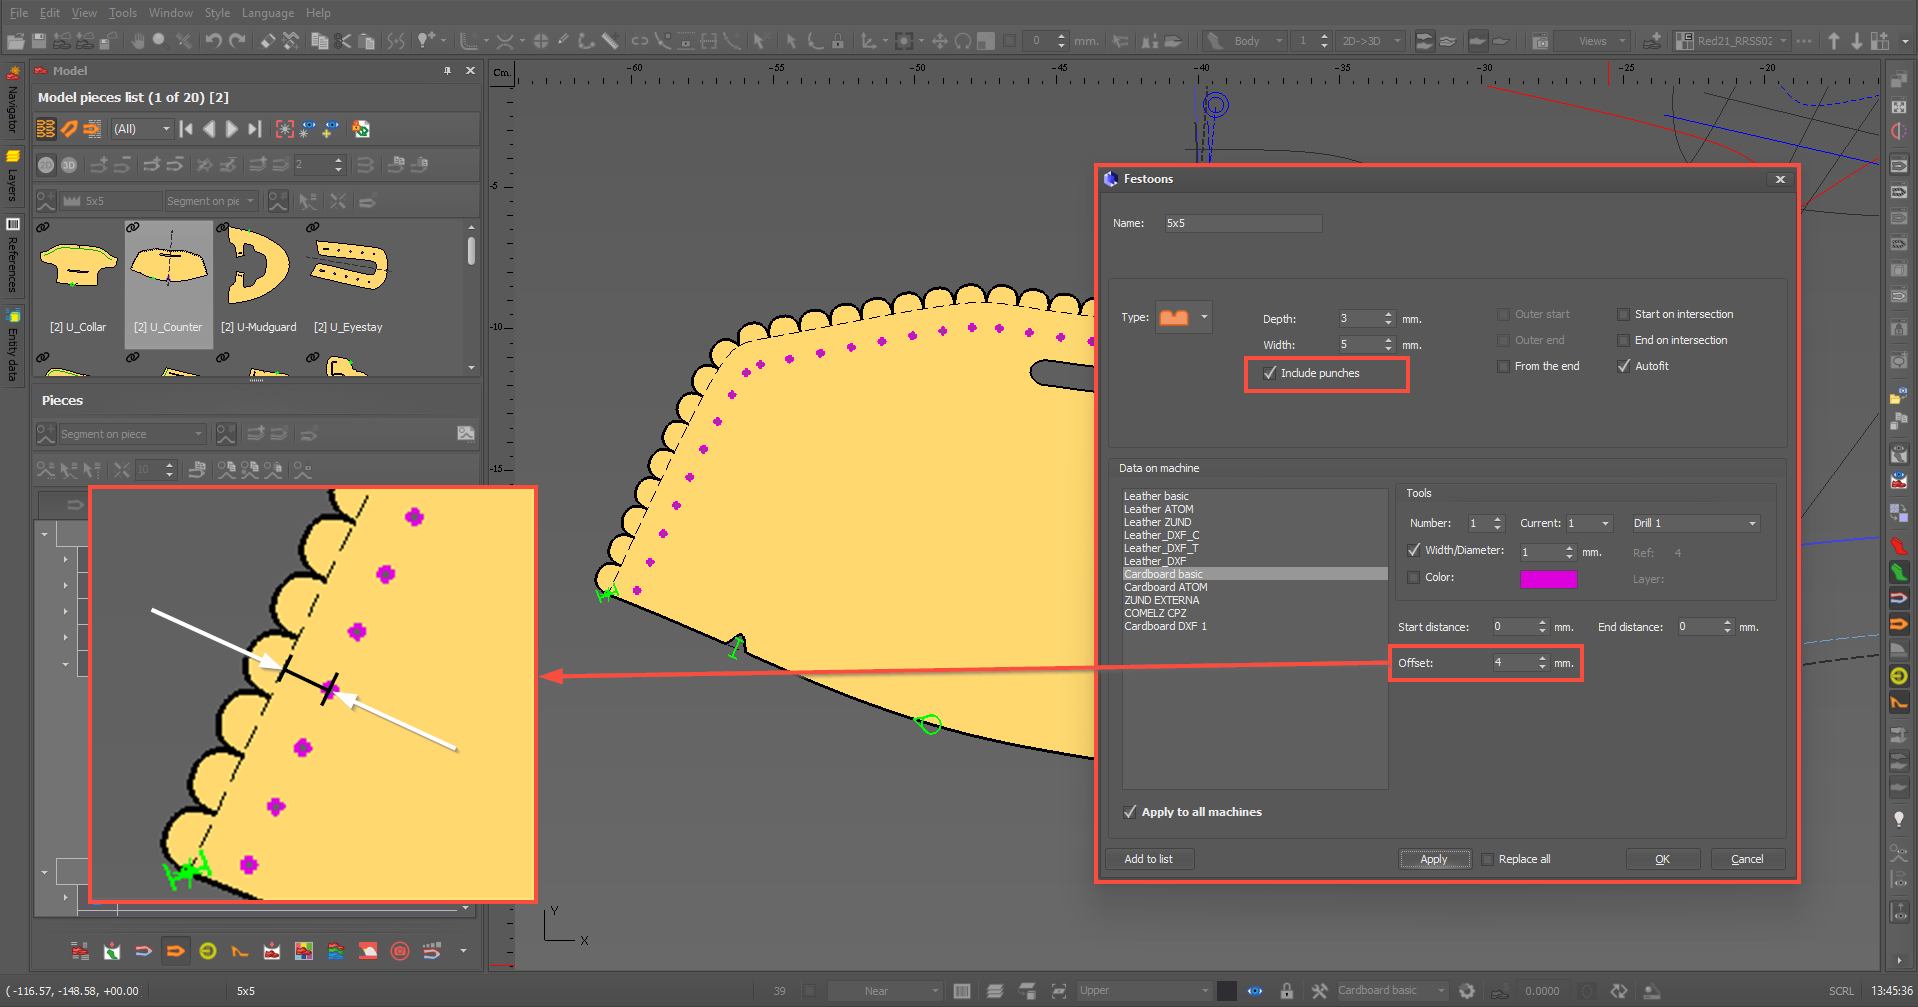The width and height of the screenshot is (1918, 1007).
Task: Click the padlock icon in the status bar
Action: click(1287, 991)
